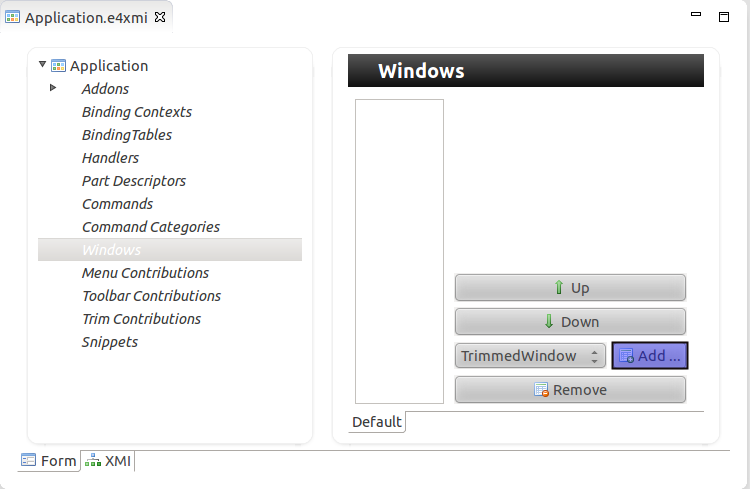
Task: Select the Default tab
Action: coord(377,422)
